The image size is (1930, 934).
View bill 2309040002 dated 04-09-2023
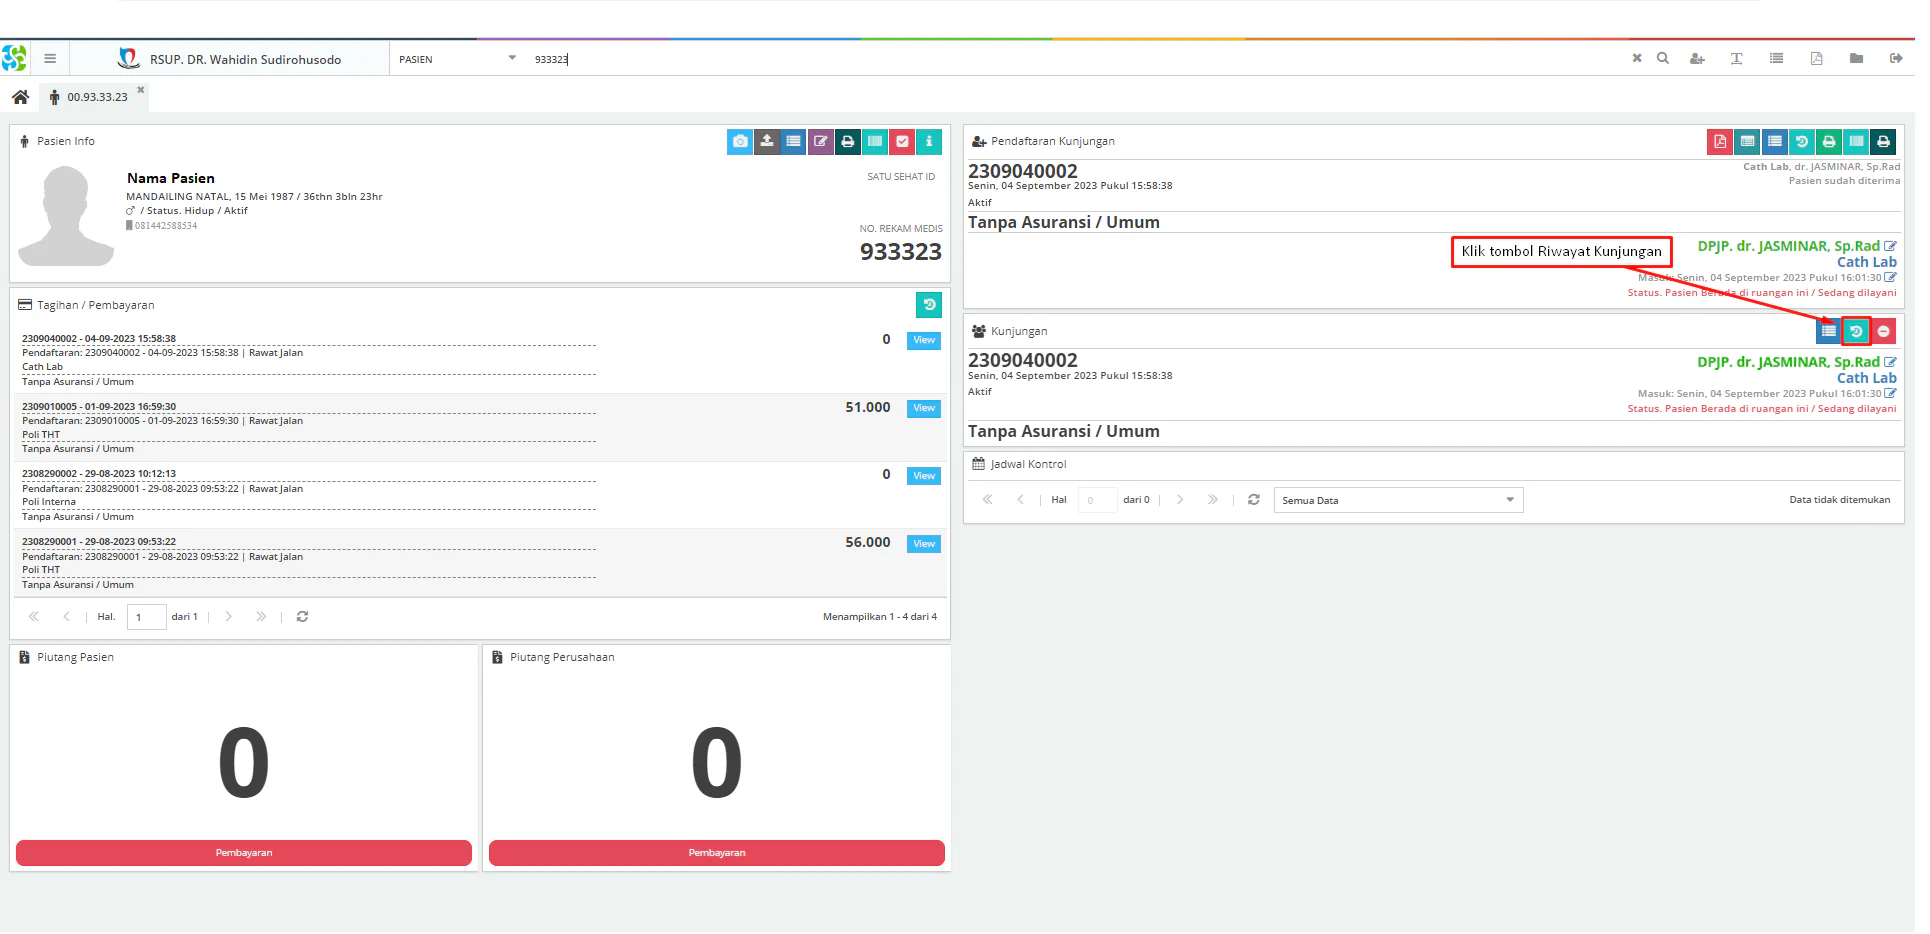tap(924, 341)
